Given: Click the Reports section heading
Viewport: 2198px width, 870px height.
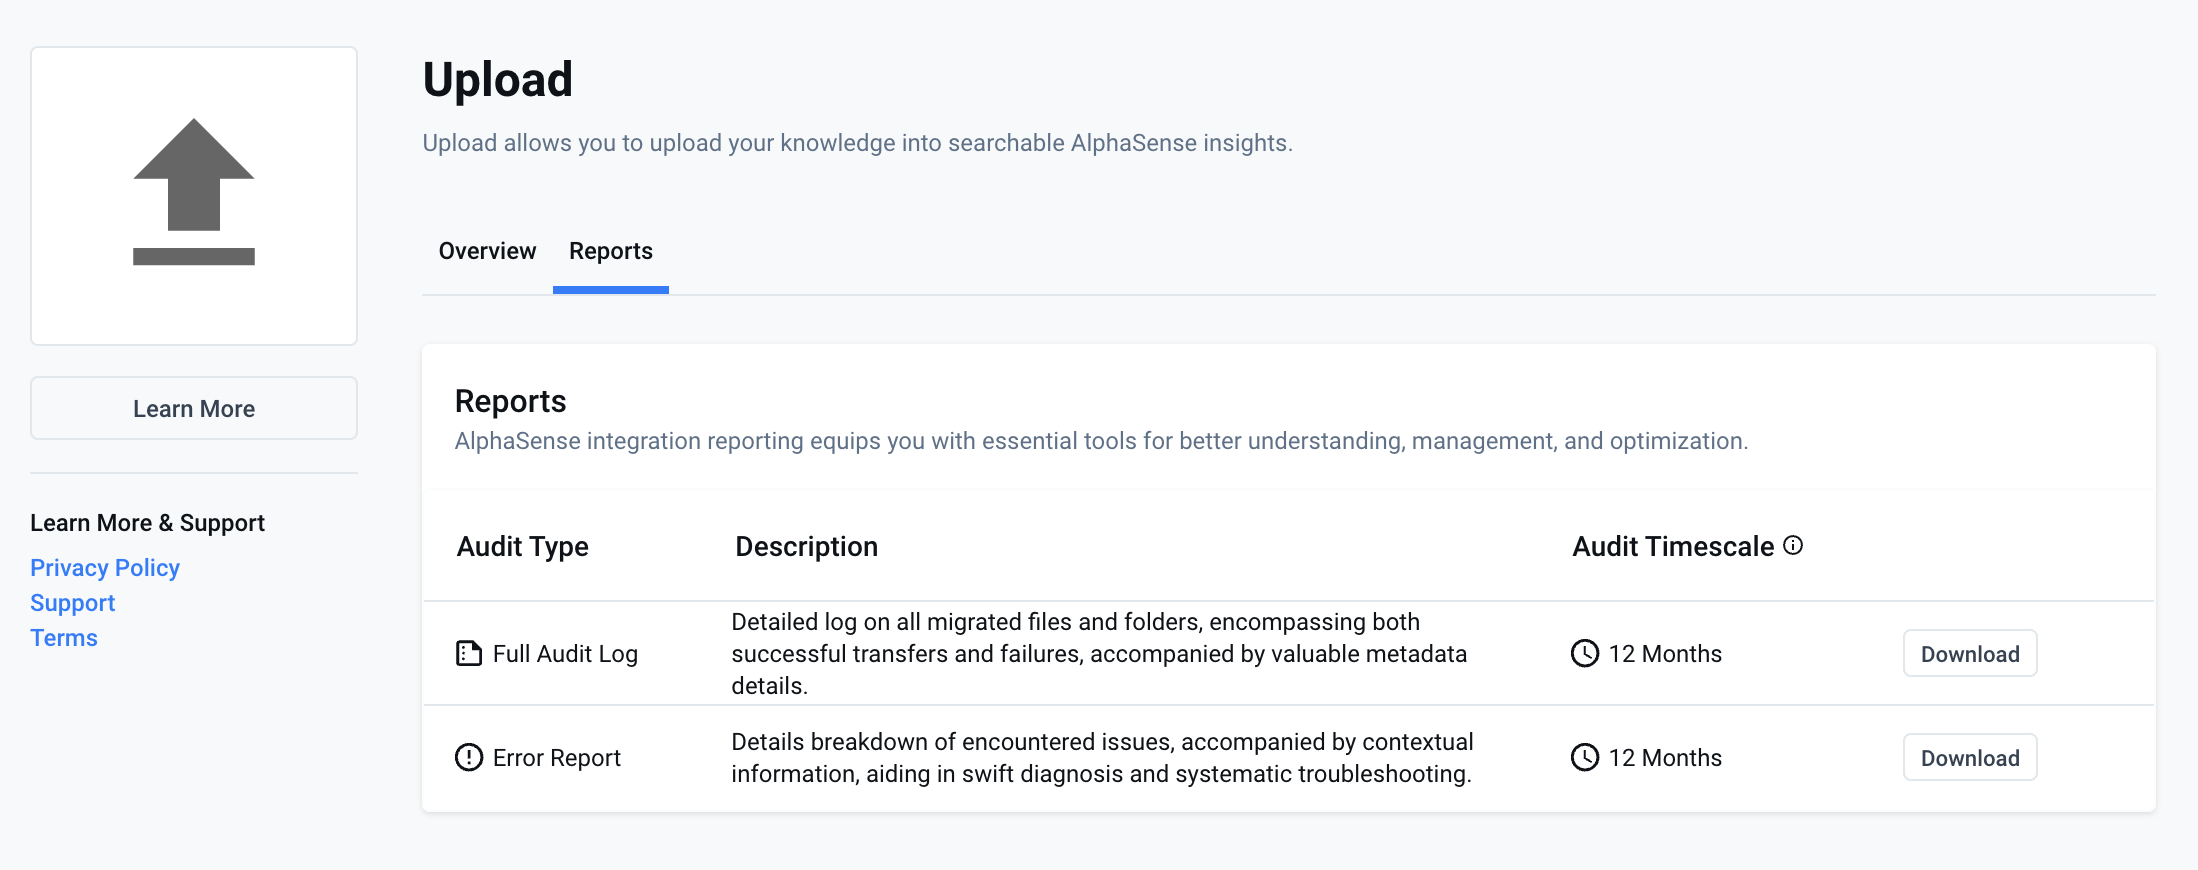Looking at the screenshot, I should (511, 401).
